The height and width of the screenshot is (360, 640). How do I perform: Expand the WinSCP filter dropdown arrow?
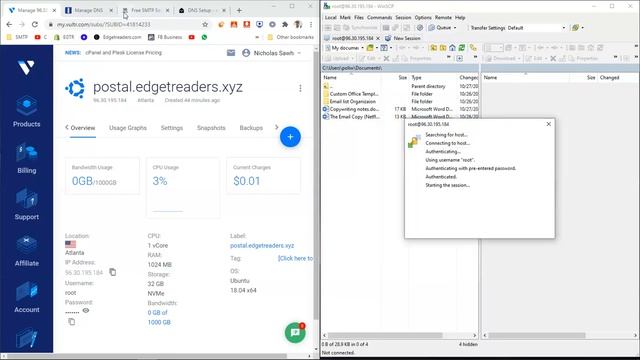(391, 48)
